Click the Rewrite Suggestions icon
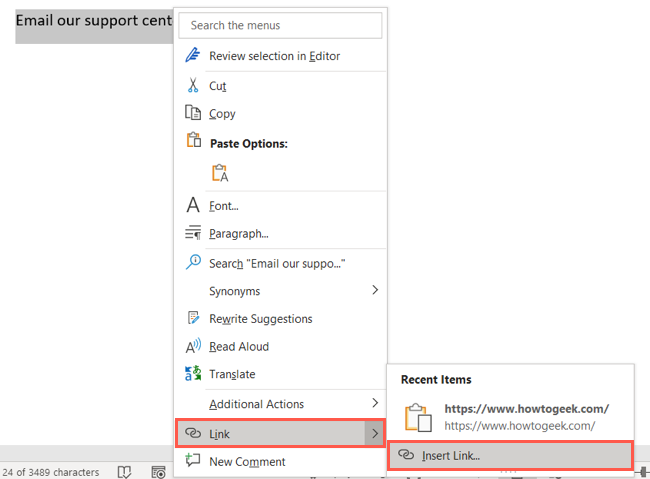The width and height of the screenshot is (650, 479). 193,319
